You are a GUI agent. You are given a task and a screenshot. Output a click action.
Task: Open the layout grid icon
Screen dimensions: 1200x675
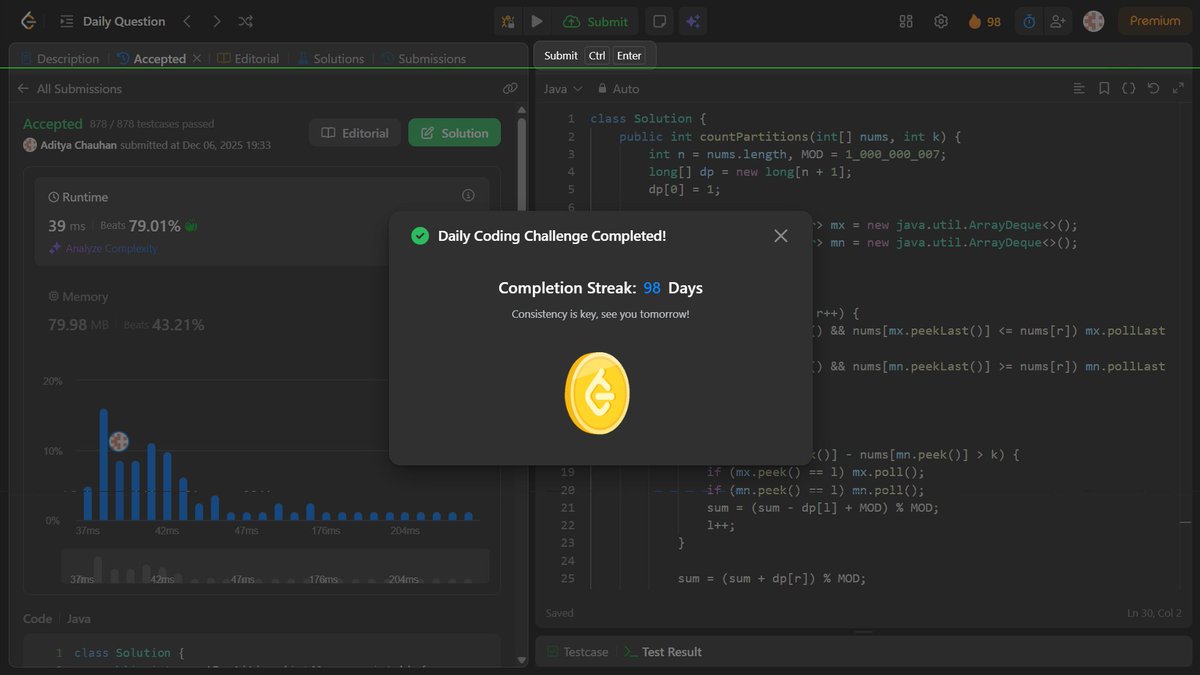907,21
